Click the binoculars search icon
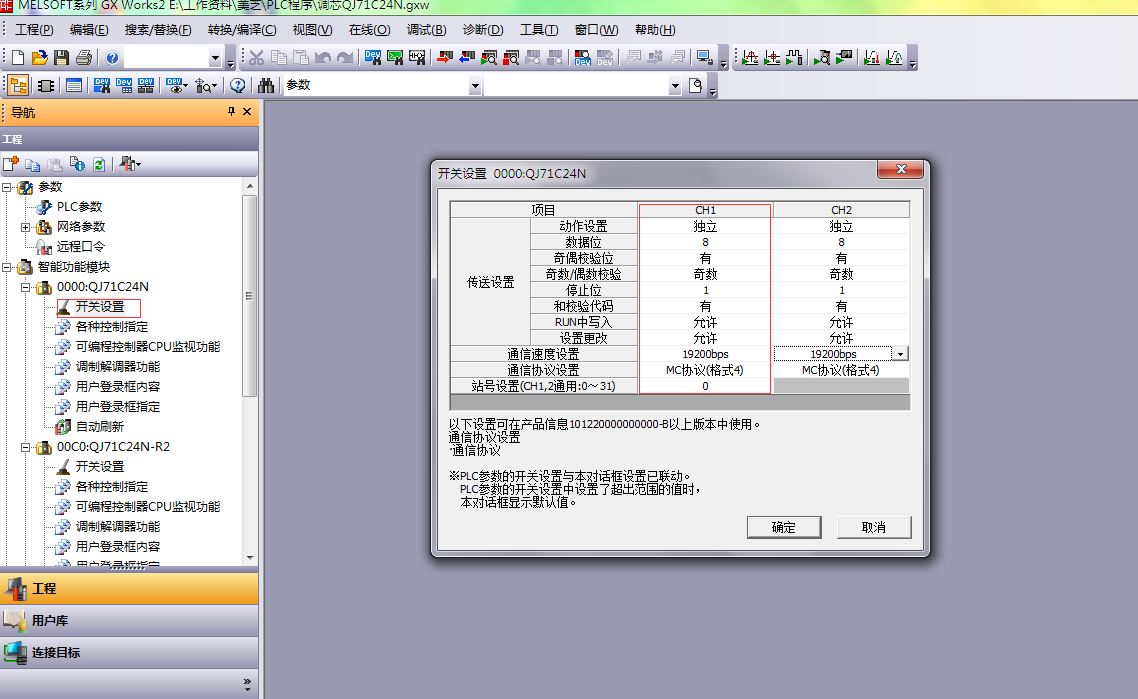1138x699 pixels. point(266,86)
